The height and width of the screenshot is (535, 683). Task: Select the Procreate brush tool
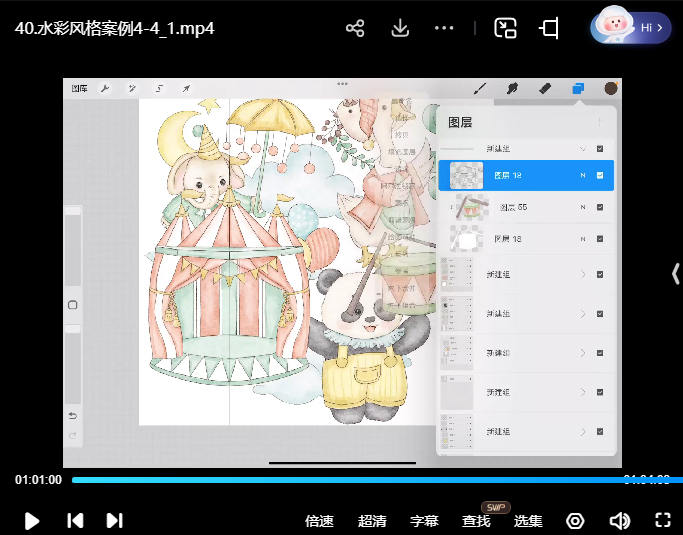[x=479, y=89]
